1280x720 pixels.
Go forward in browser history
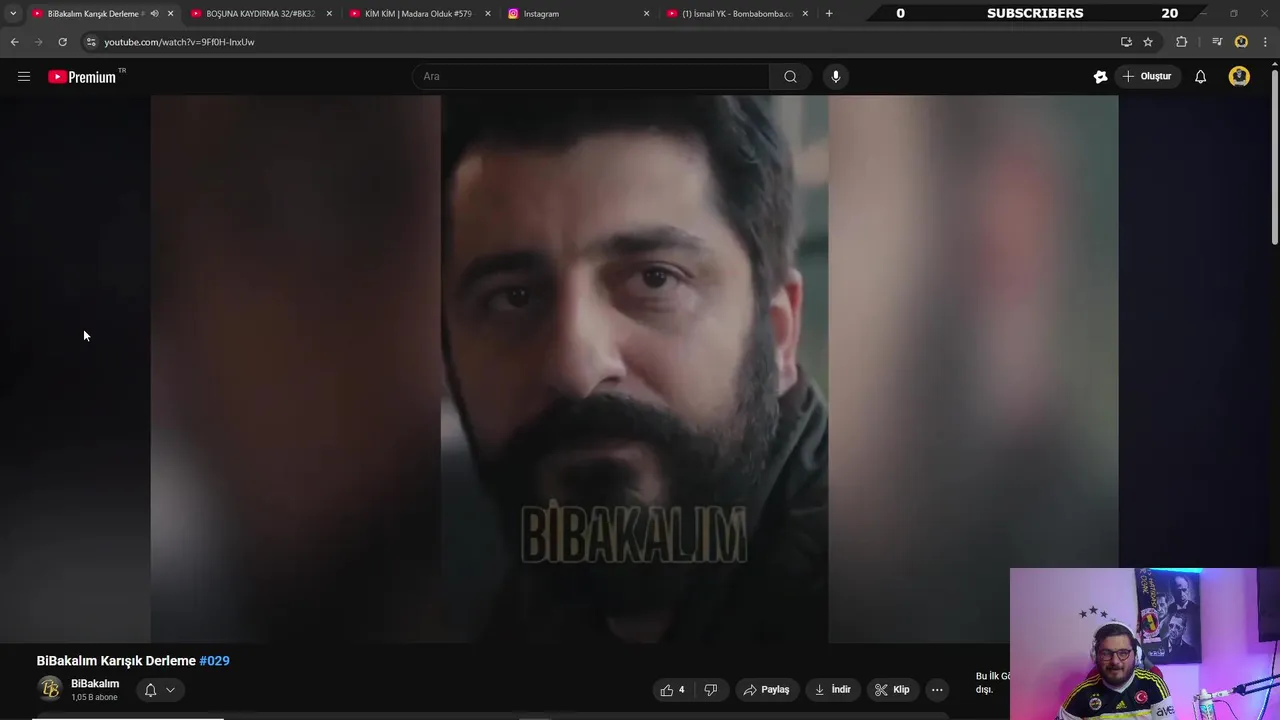coord(38,42)
